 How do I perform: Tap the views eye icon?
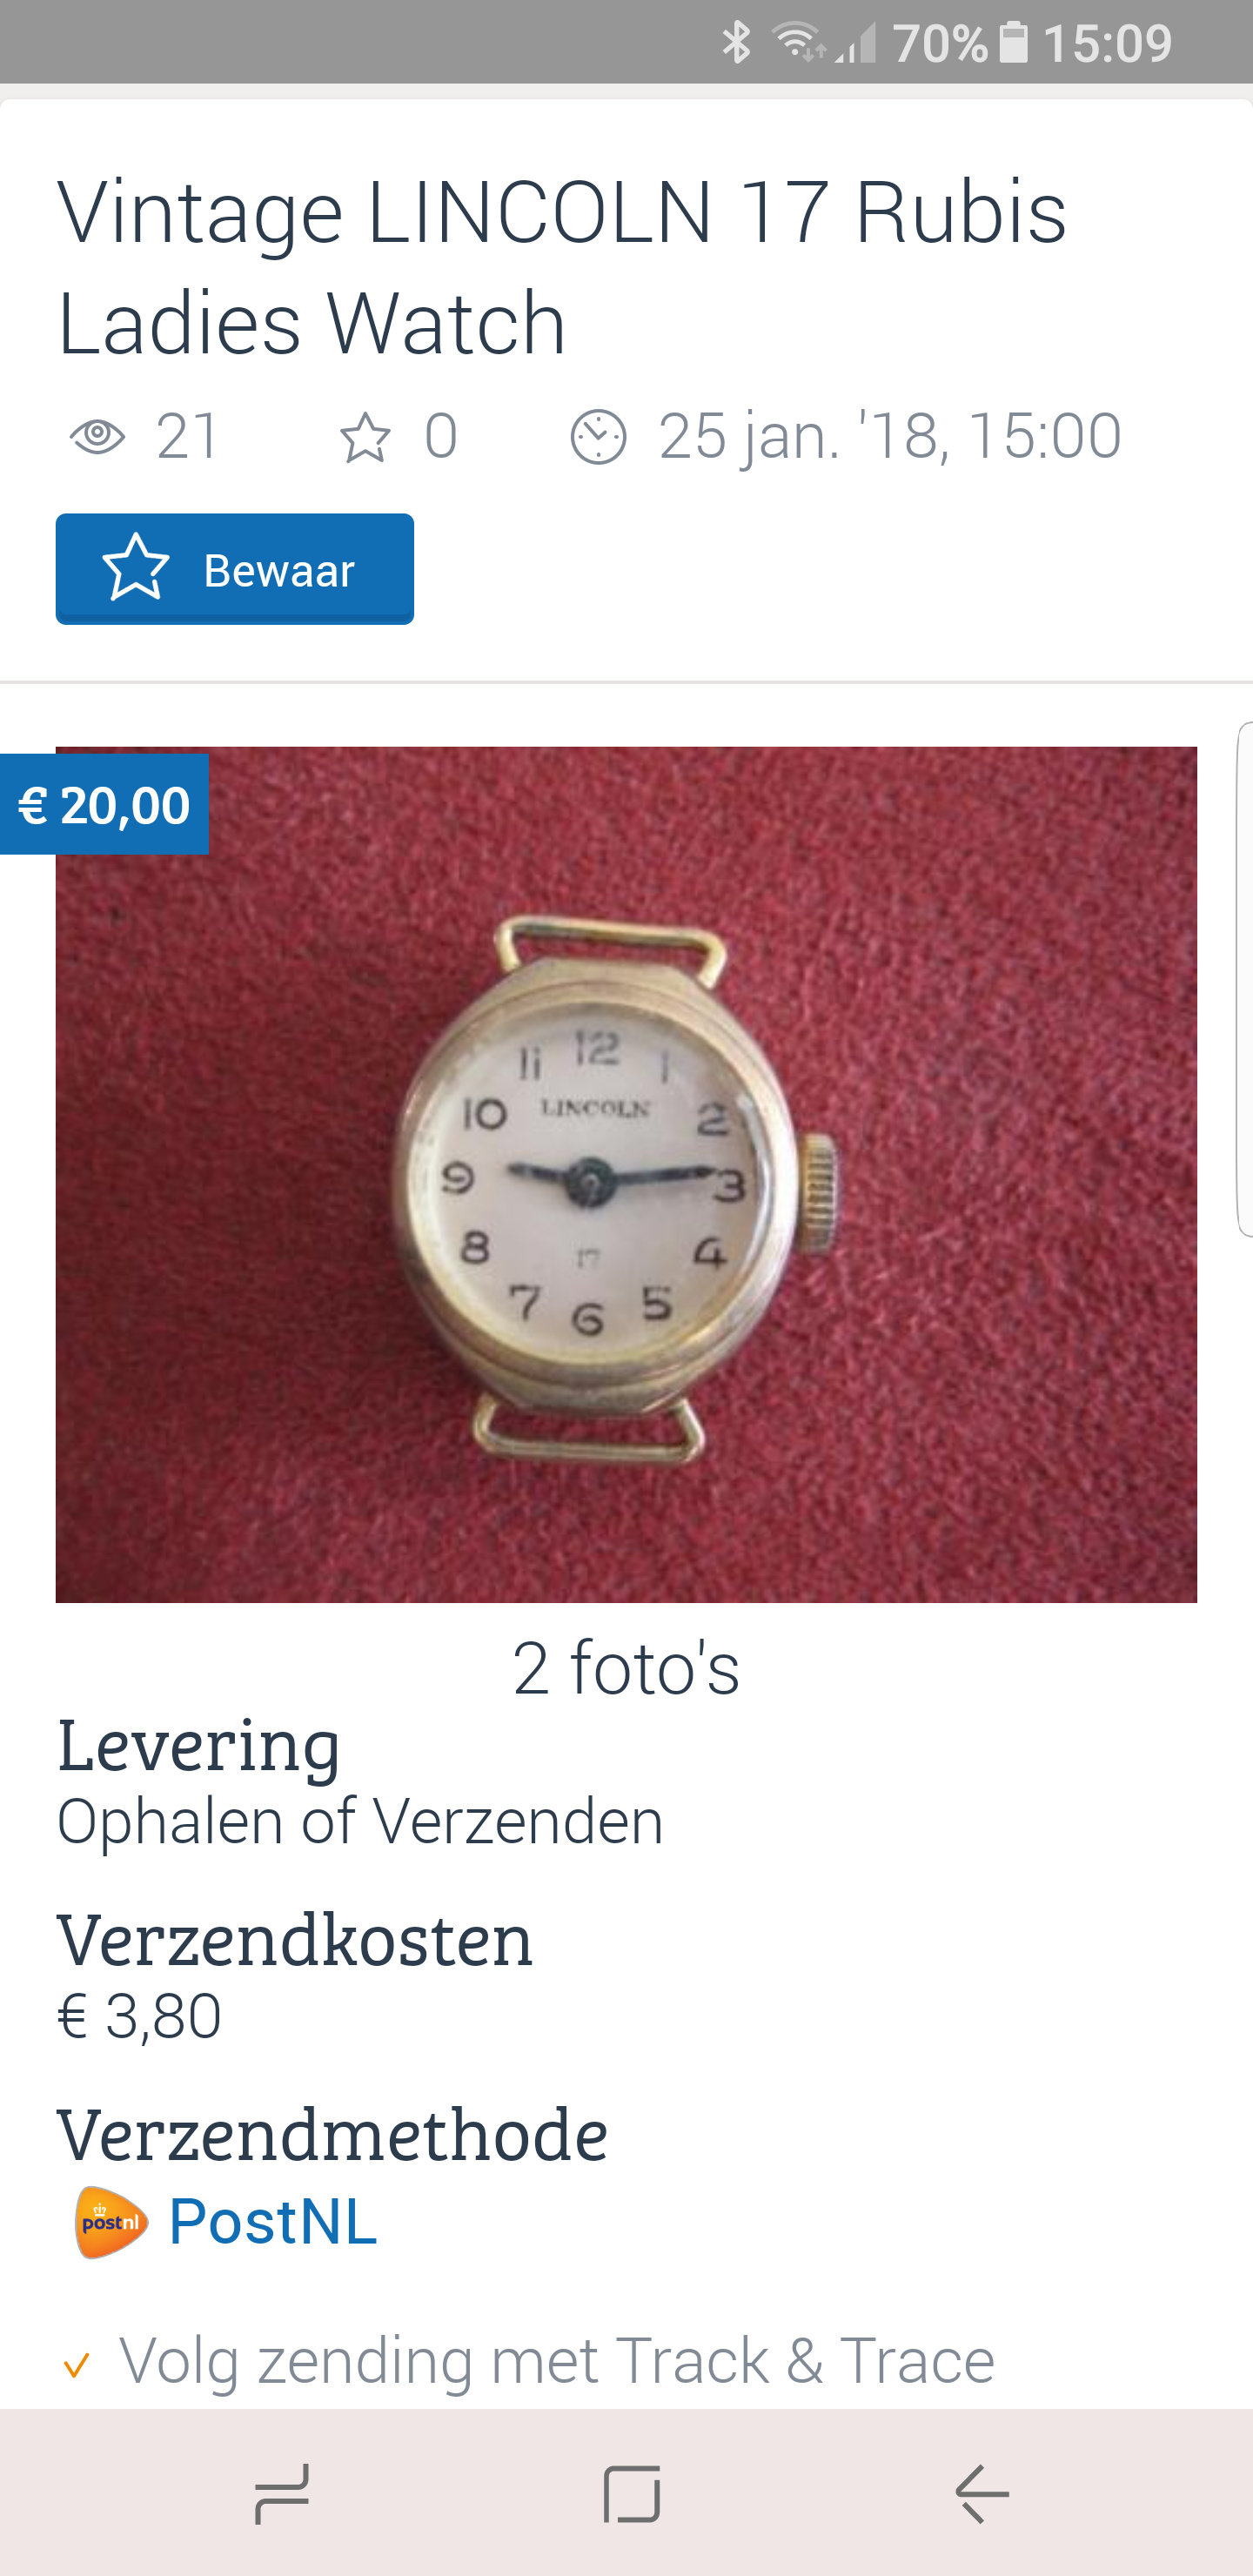click(x=97, y=436)
